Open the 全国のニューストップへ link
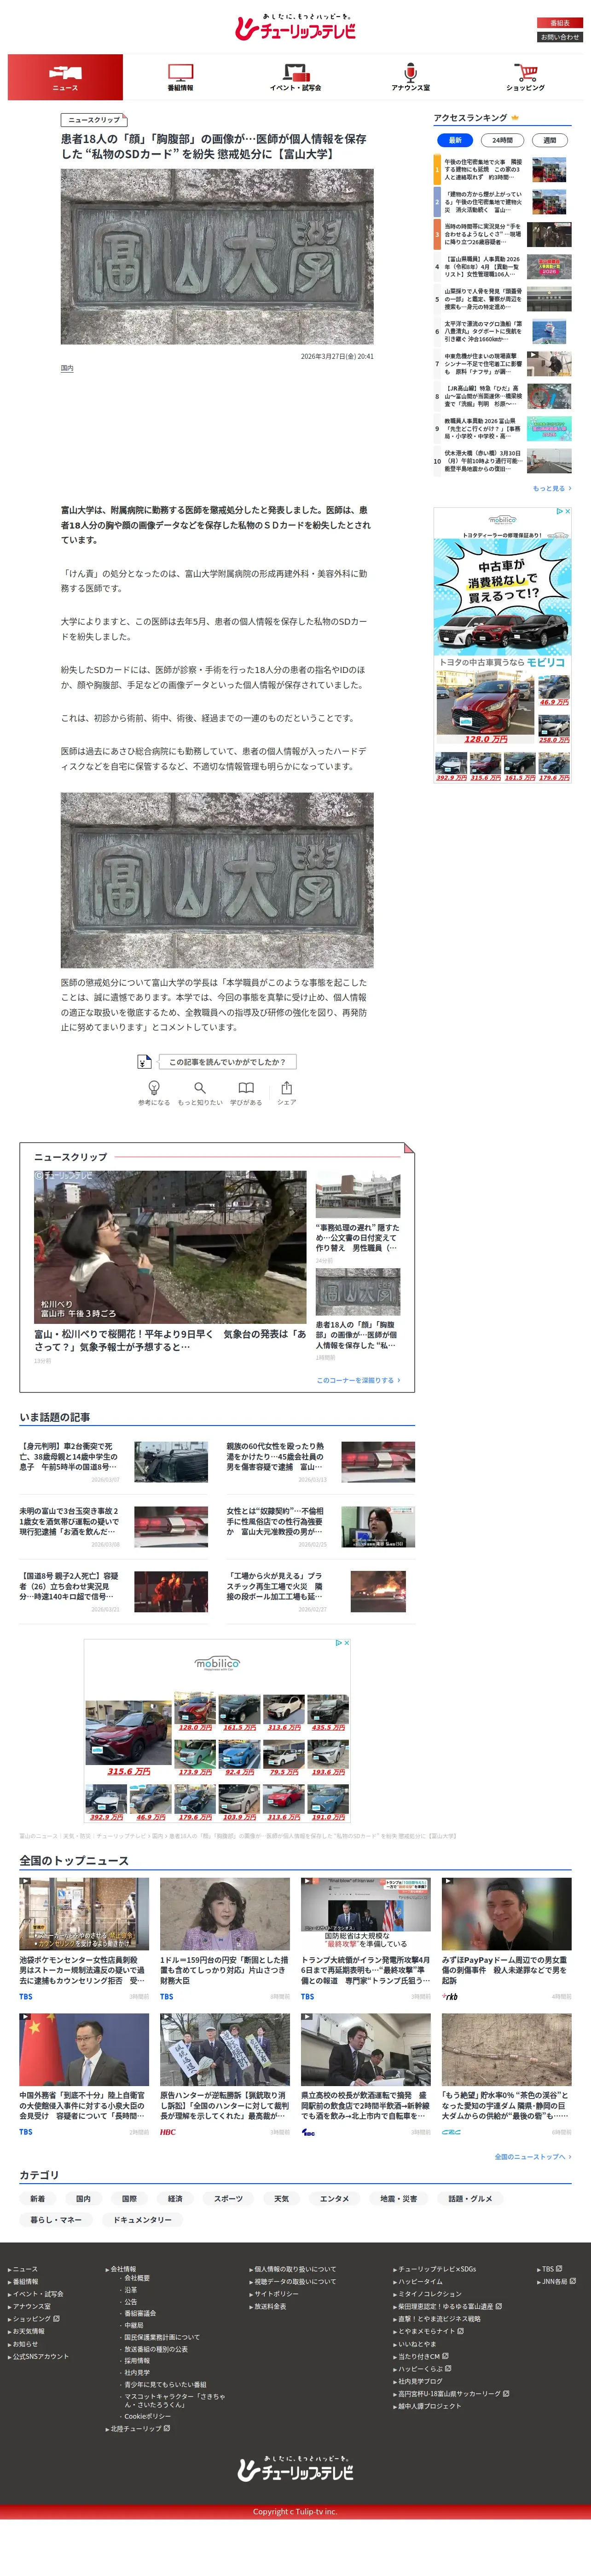The width and height of the screenshot is (591, 2576). point(533,2157)
